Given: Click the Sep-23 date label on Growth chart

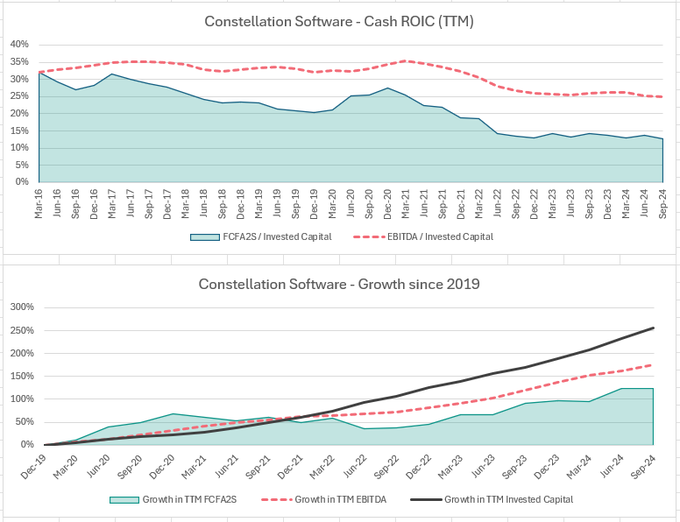Looking at the screenshot, I should click(514, 466).
